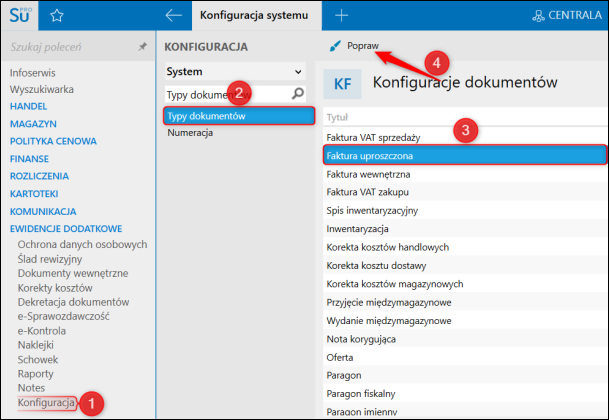The image size is (609, 420).
Task: Open Raporty module
Action: (x=36, y=374)
